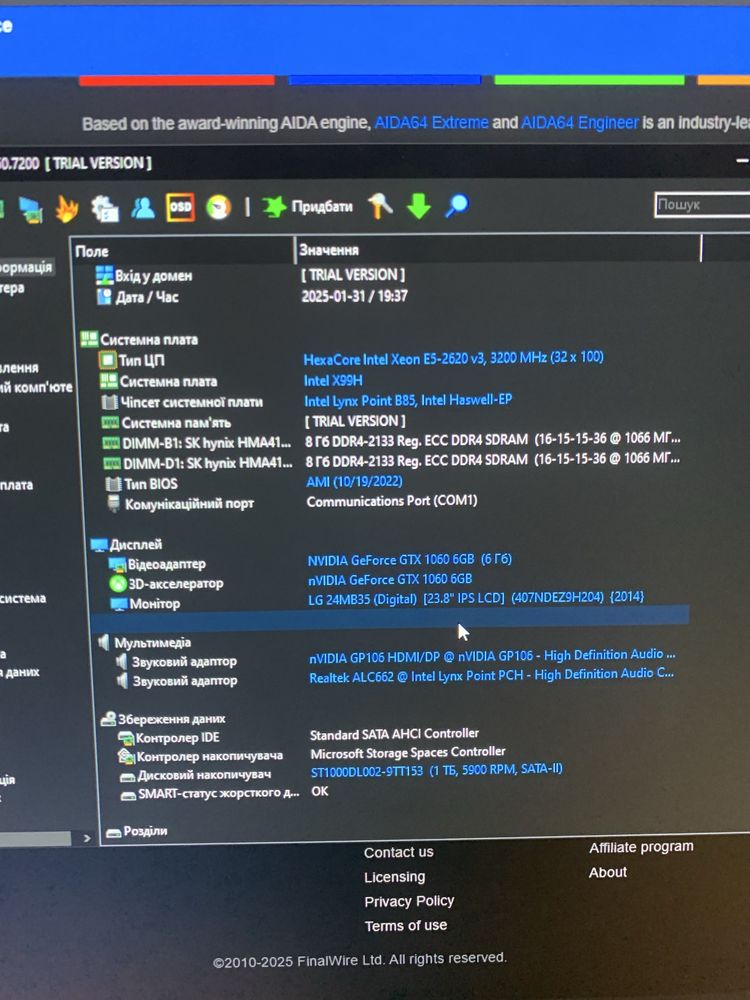
Task: Click the DIMM-B1 memory module icon
Action: click(x=112, y=443)
